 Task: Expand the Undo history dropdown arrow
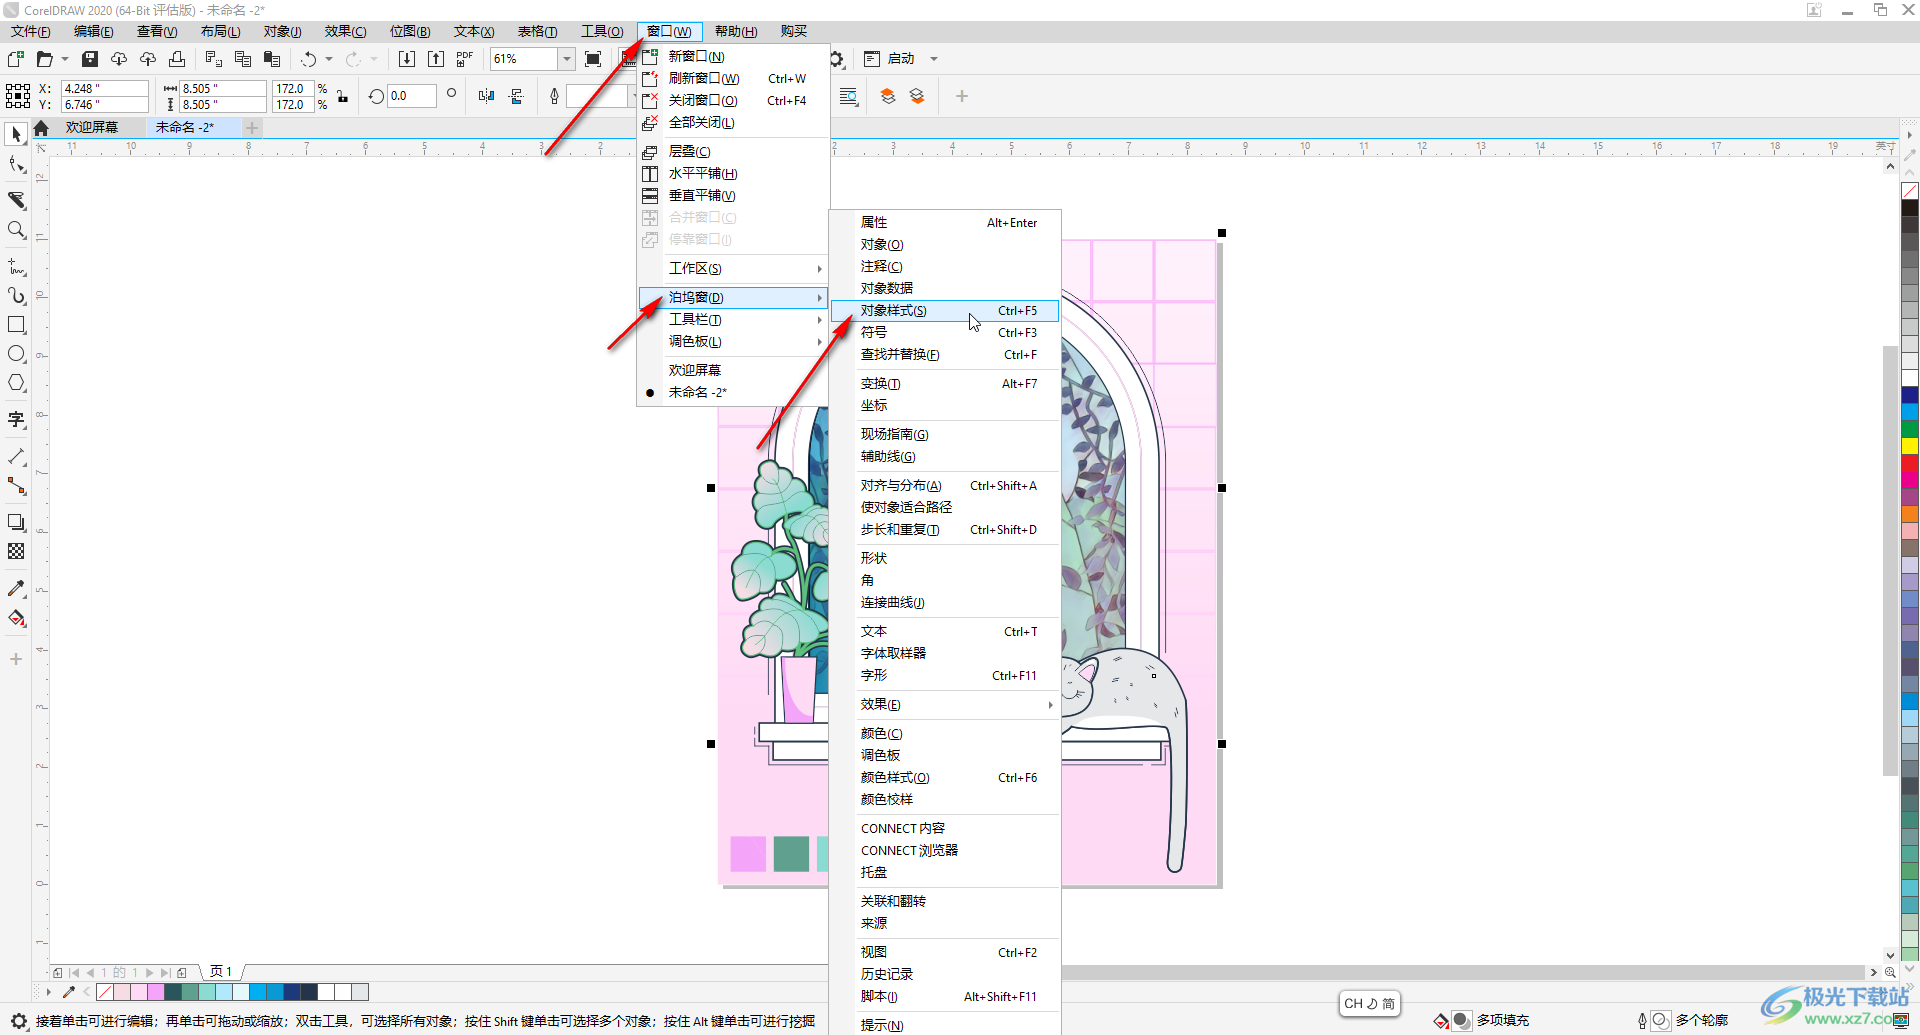coord(329,59)
